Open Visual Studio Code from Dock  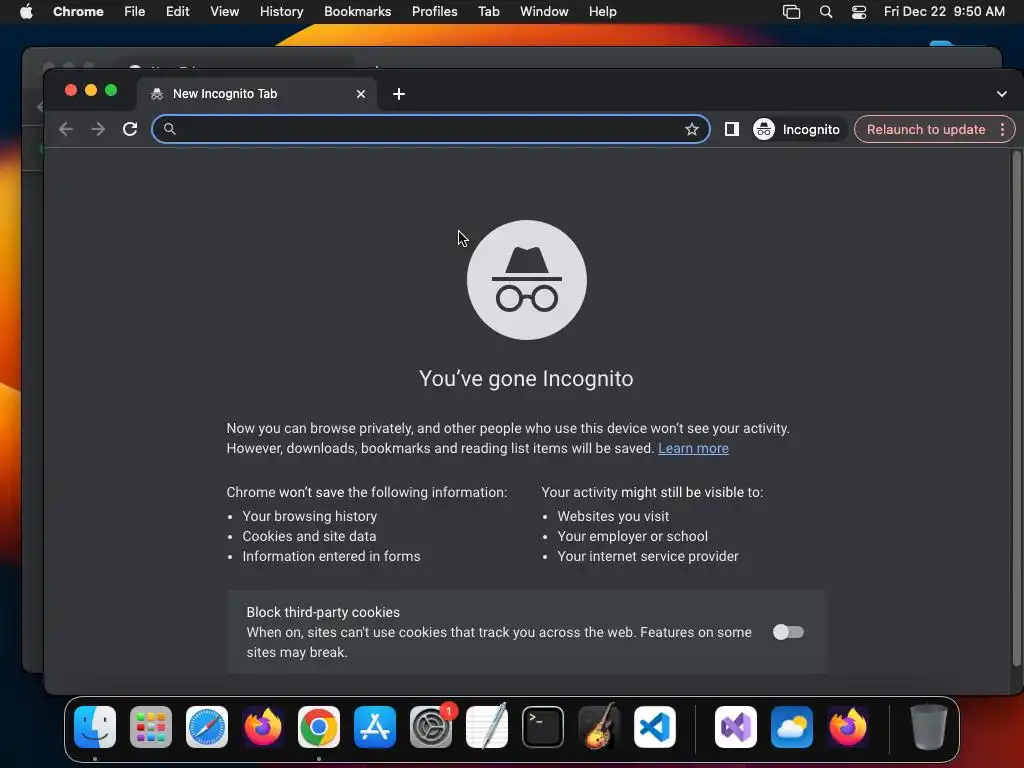point(655,727)
